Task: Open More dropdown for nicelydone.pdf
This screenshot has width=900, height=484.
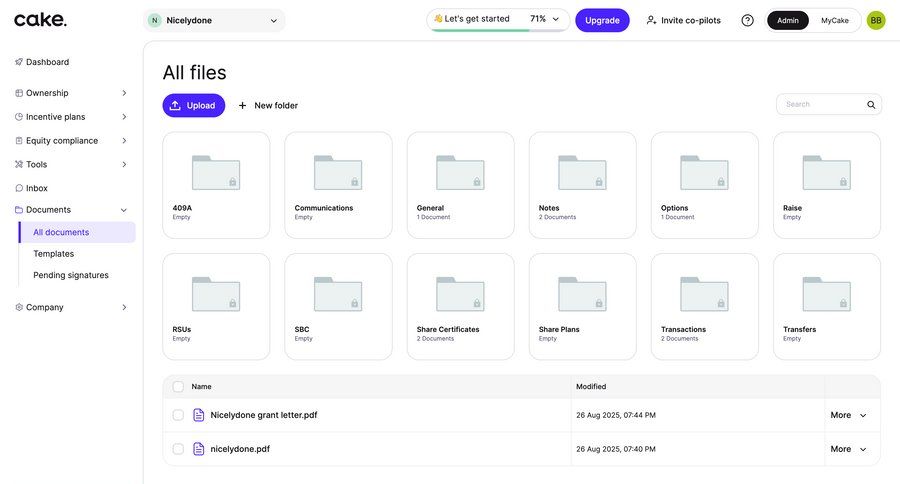Action: pos(848,449)
